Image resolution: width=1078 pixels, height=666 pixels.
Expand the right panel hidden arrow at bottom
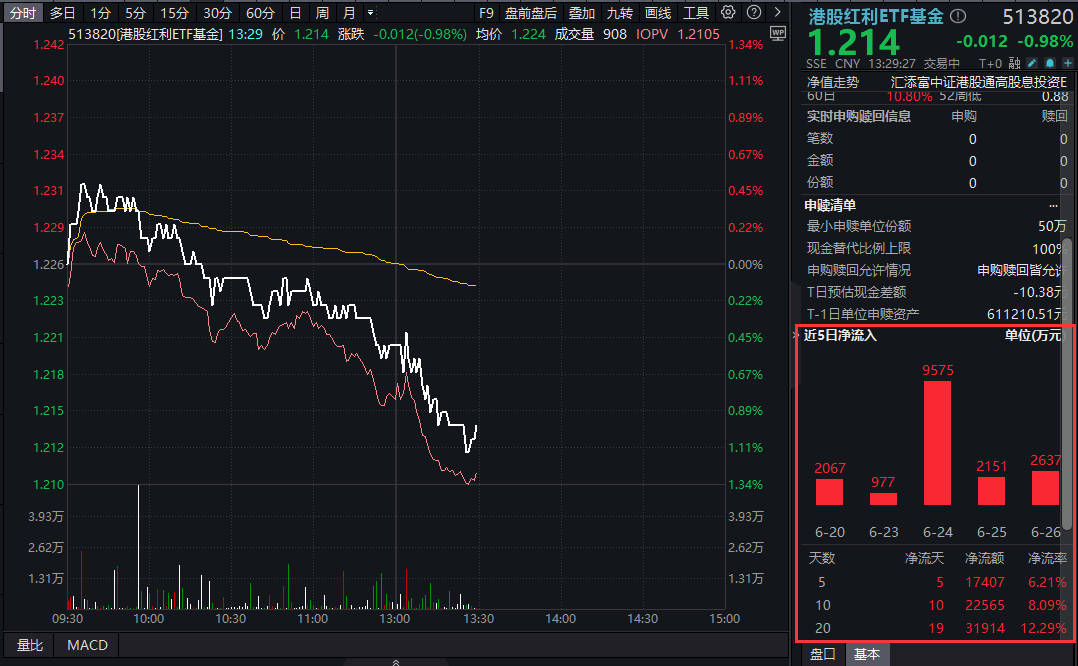pyautogui.click(x=395, y=661)
